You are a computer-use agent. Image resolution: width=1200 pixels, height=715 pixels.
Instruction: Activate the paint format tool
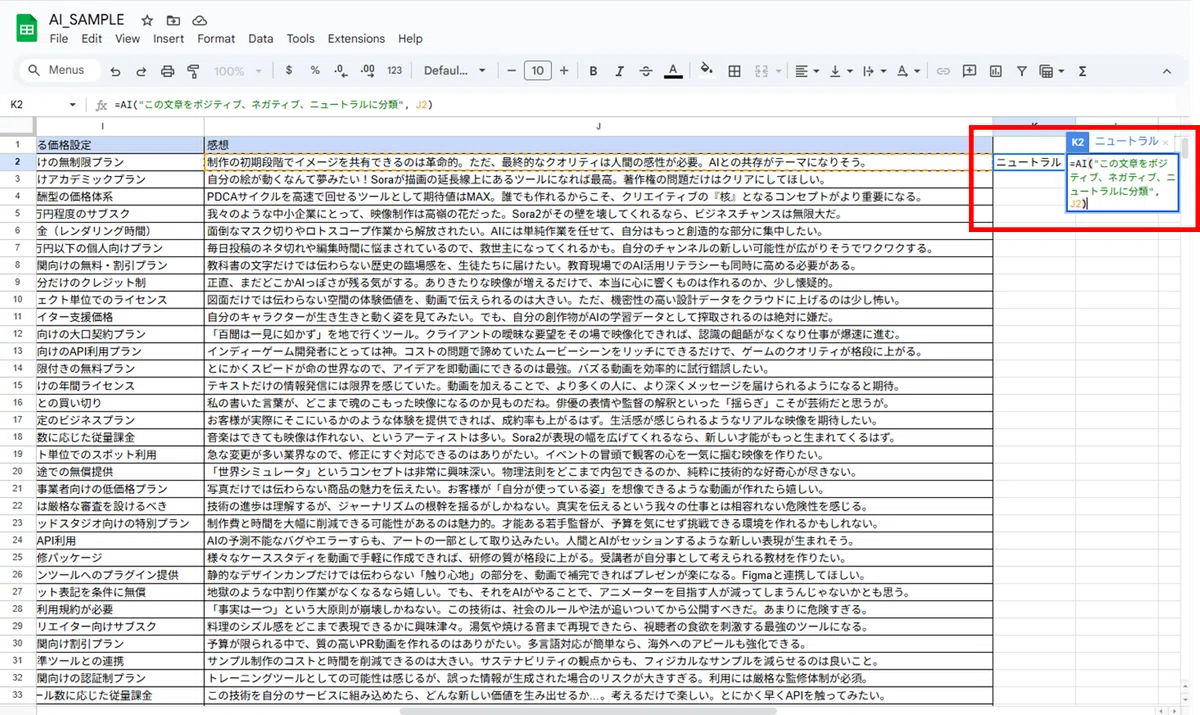[x=193, y=71]
